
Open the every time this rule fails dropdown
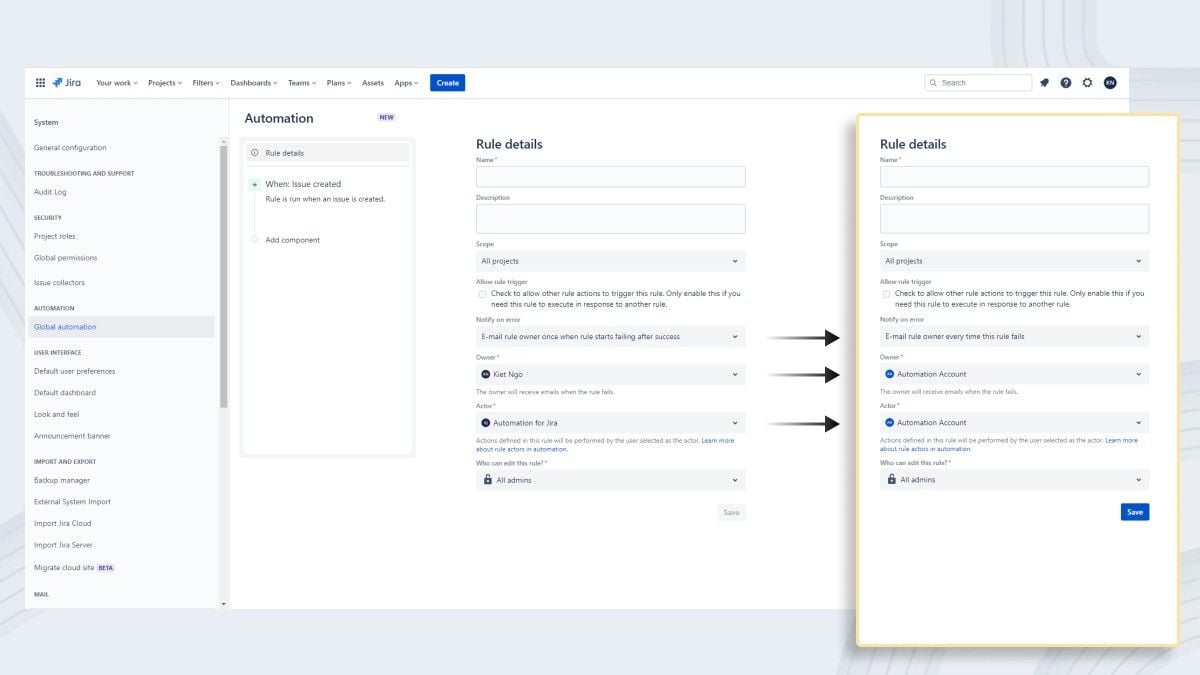pyautogui.click(x=1014, y=337)
